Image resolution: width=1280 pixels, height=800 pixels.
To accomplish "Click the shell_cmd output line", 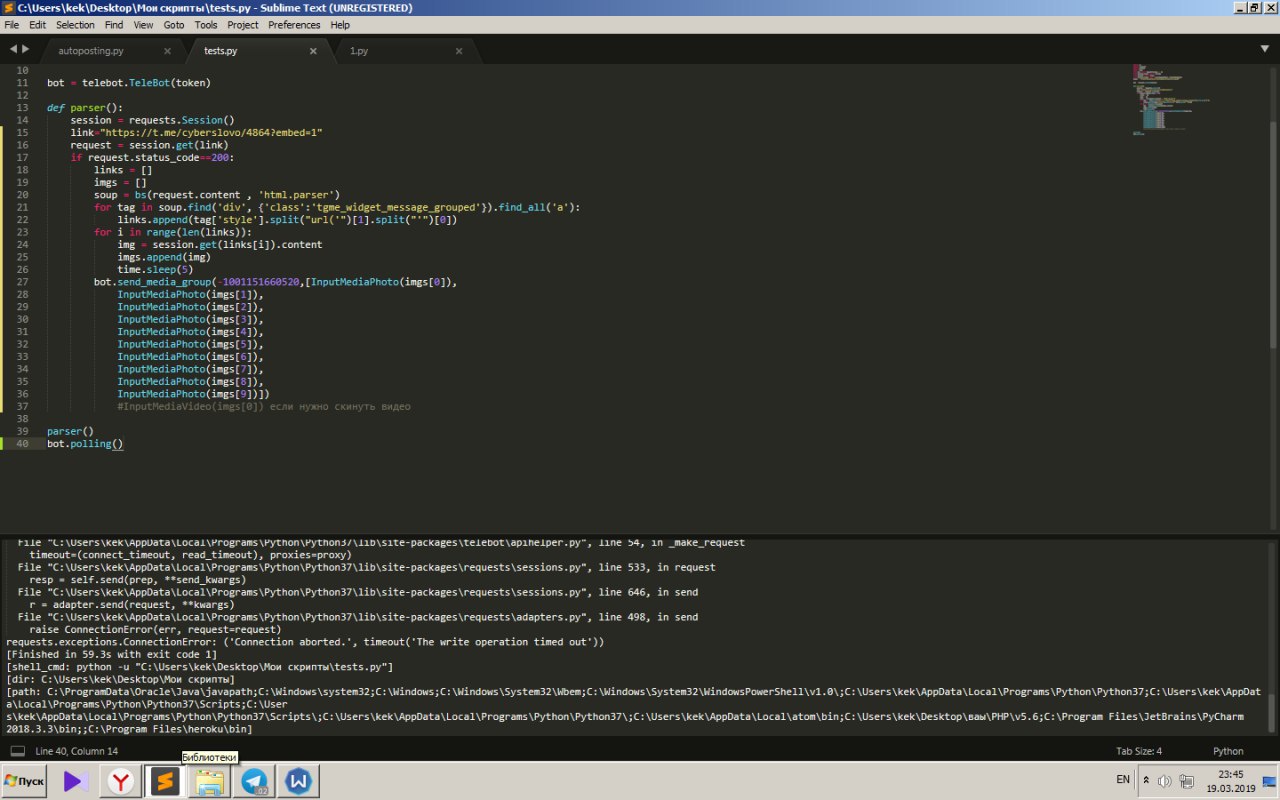I will (199, 667).
